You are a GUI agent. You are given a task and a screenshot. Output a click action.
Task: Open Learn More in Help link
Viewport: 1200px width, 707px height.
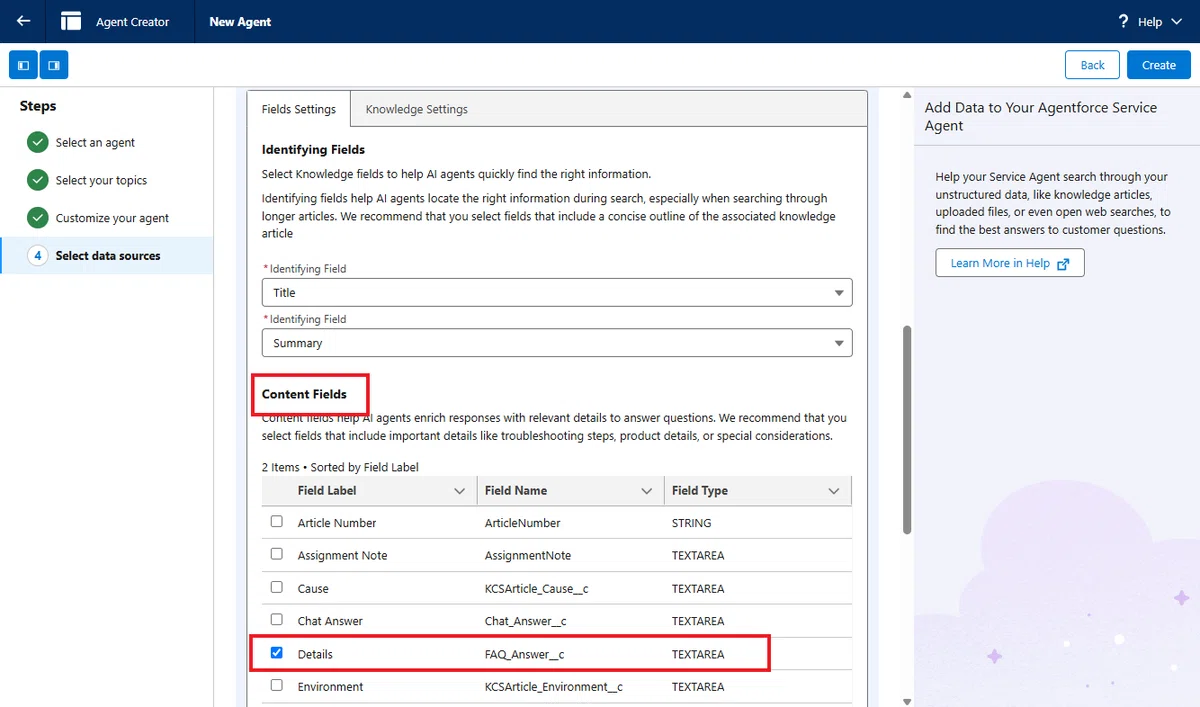(1010, 263)
